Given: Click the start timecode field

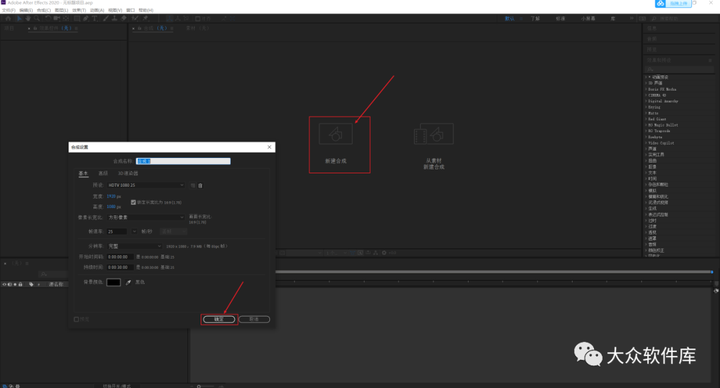Looking at the screenshot, I should coord(120,257).
